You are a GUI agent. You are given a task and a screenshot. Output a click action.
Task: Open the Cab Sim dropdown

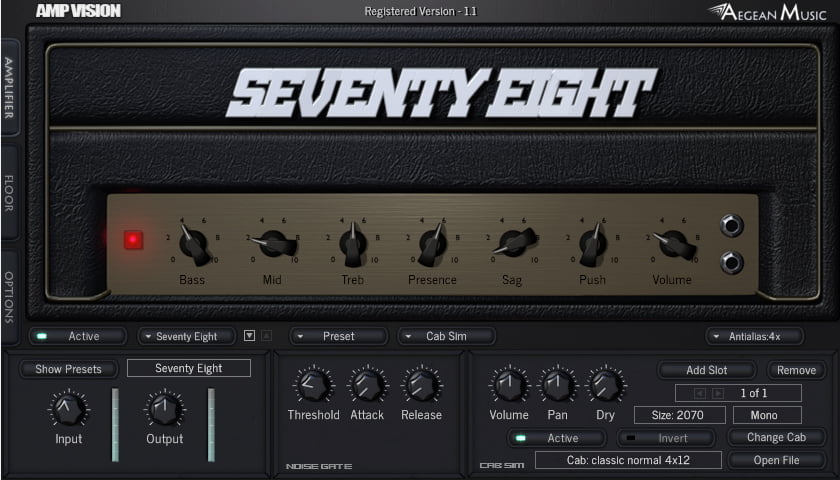click(x=446, y=336)
